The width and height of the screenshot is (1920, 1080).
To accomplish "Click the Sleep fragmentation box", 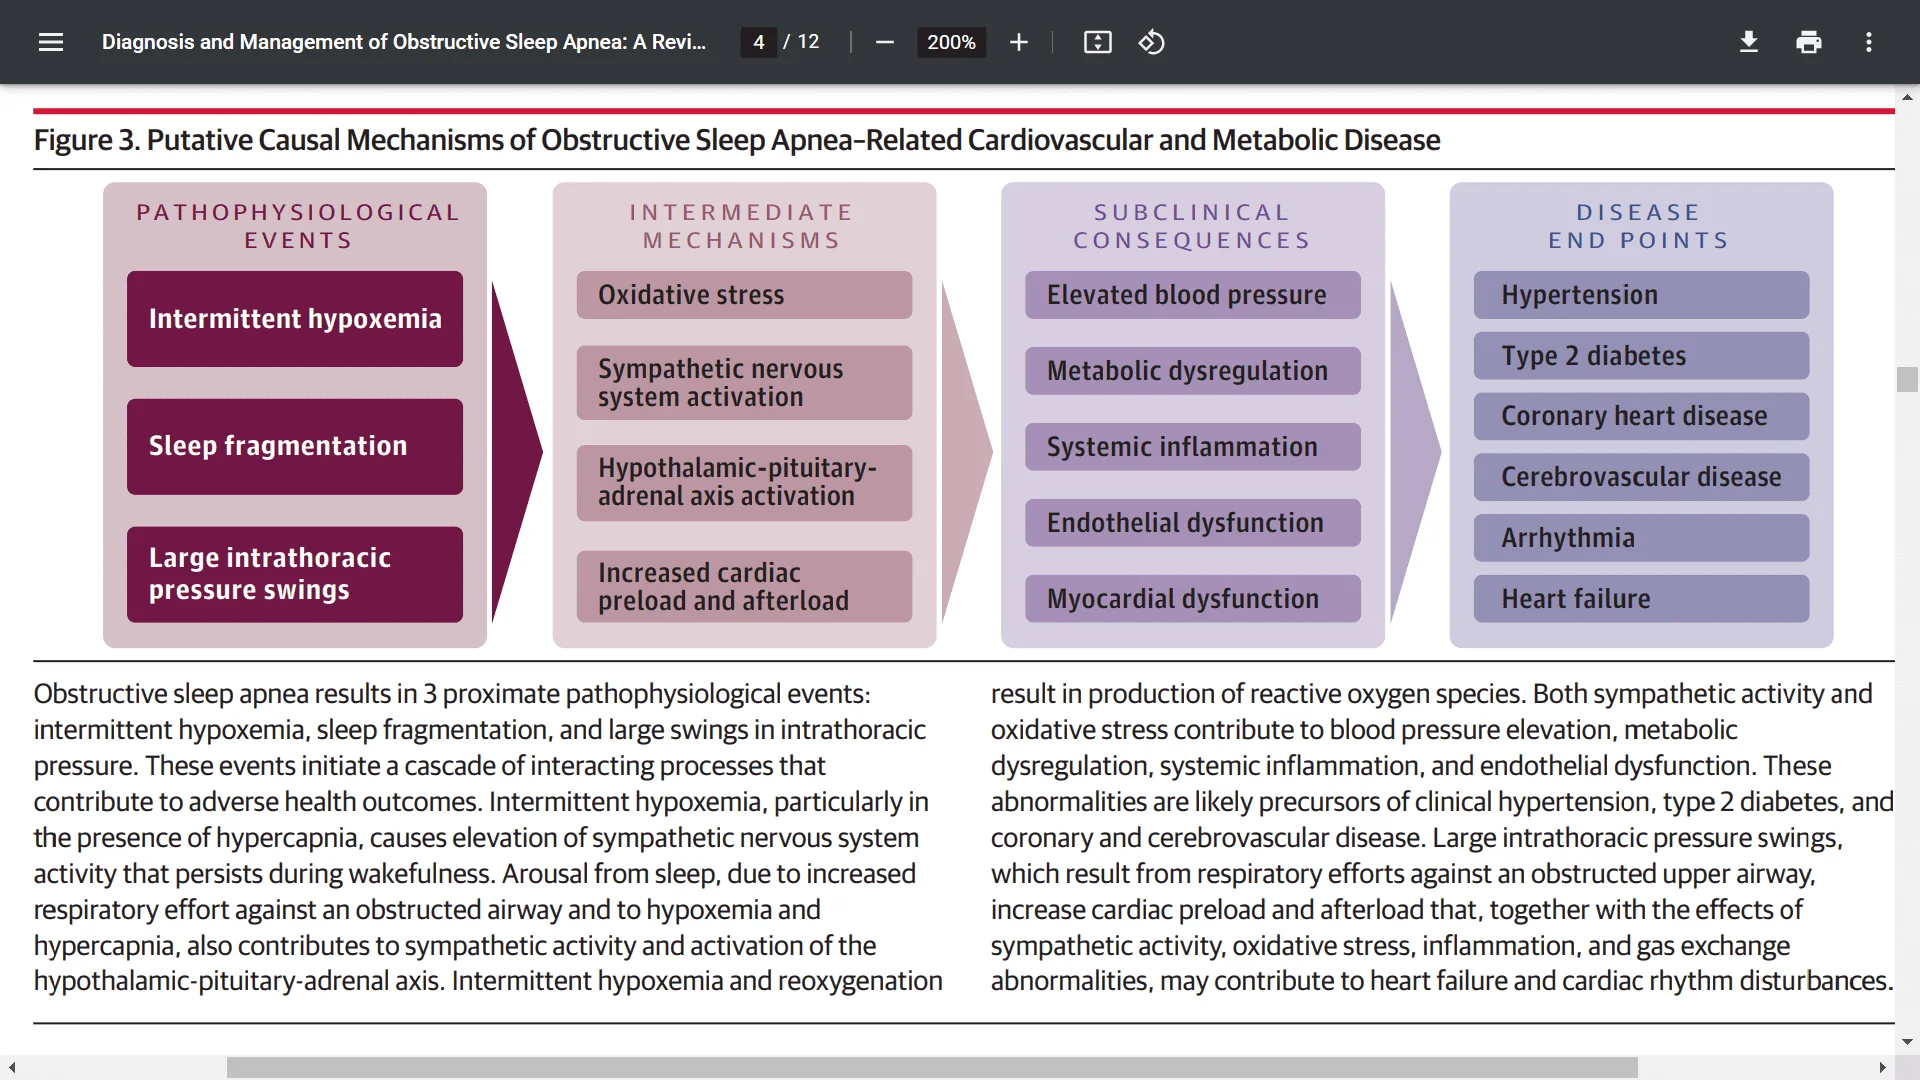I will pos(295,447).
